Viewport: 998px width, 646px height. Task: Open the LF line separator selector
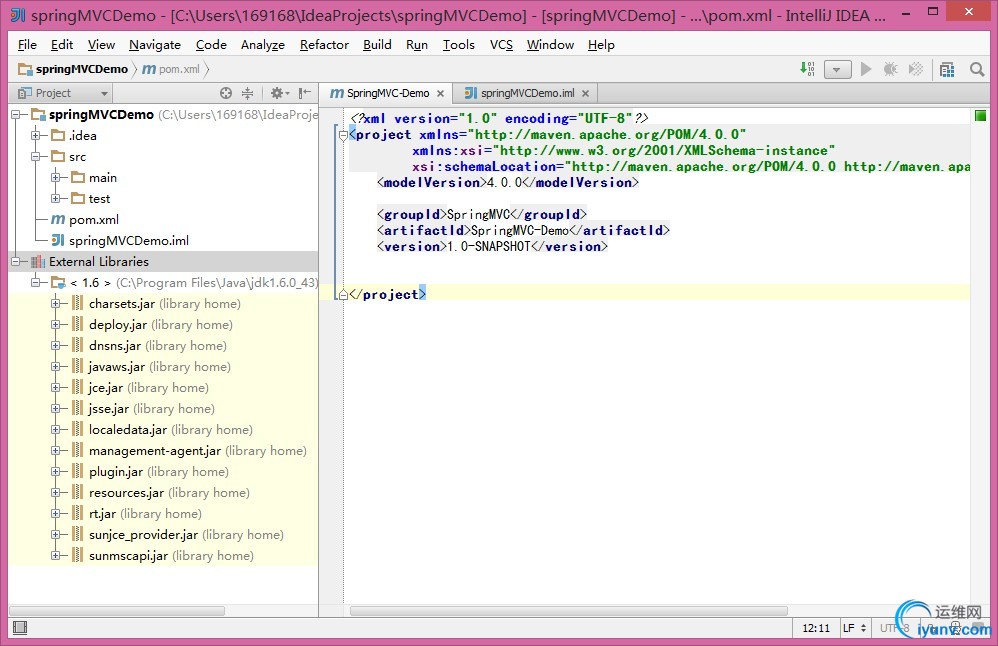click(x=854, y=628)
